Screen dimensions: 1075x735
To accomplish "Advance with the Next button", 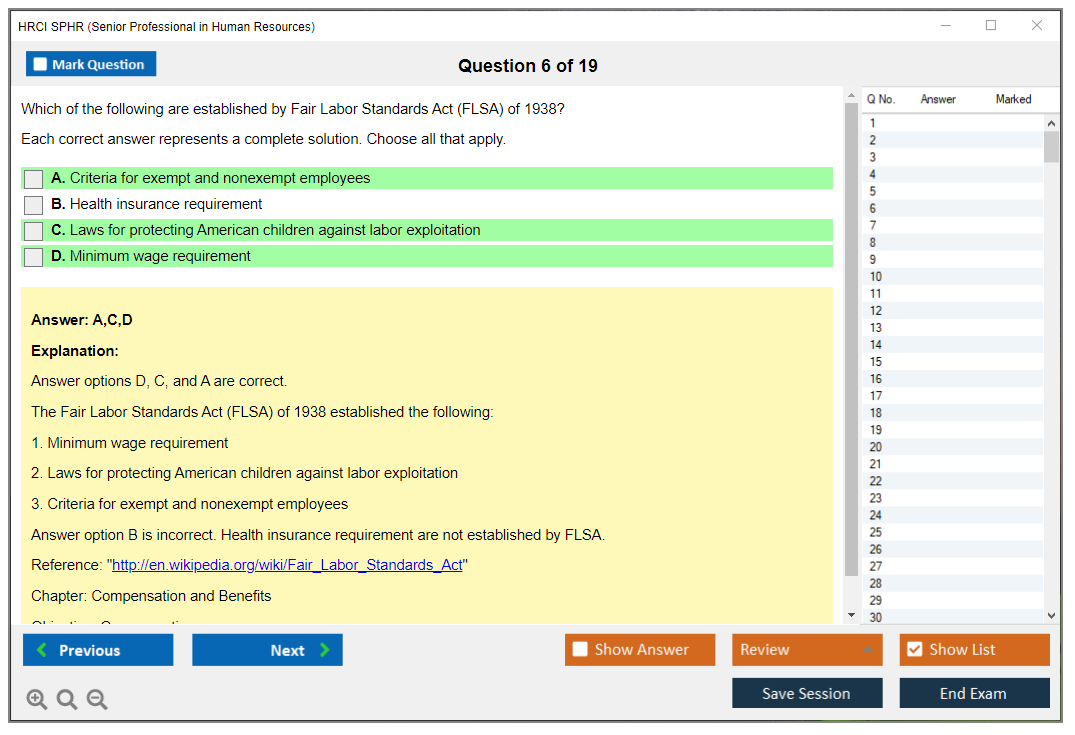I will [267, 650].
